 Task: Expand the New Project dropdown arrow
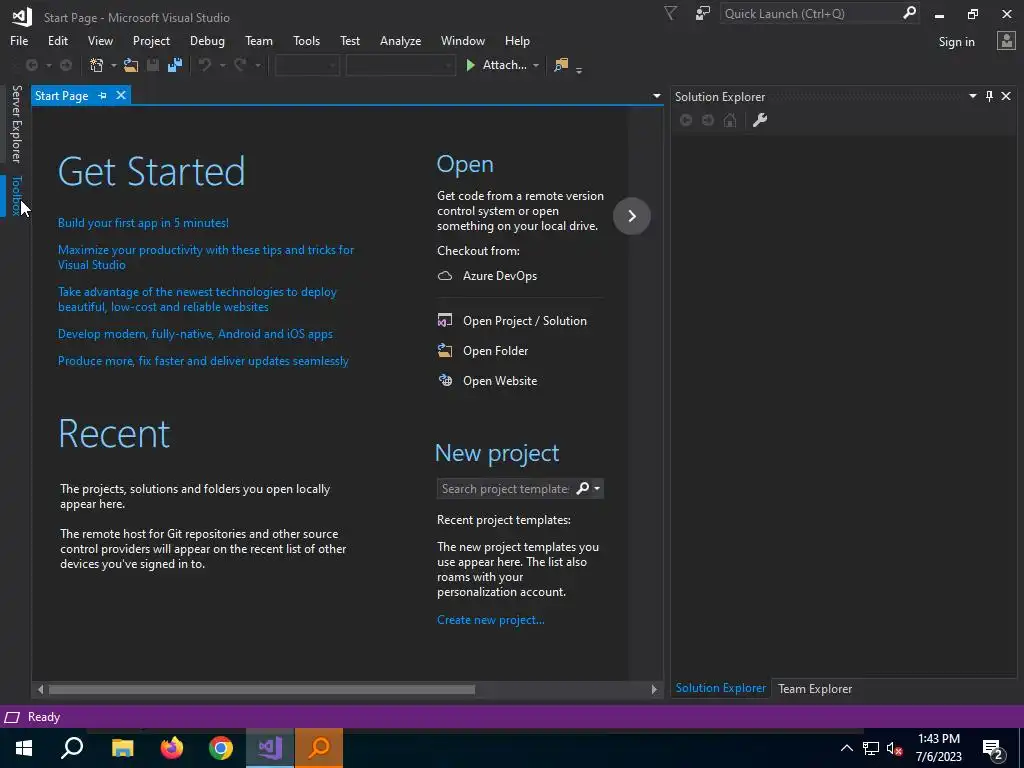(x=113, y=65)
